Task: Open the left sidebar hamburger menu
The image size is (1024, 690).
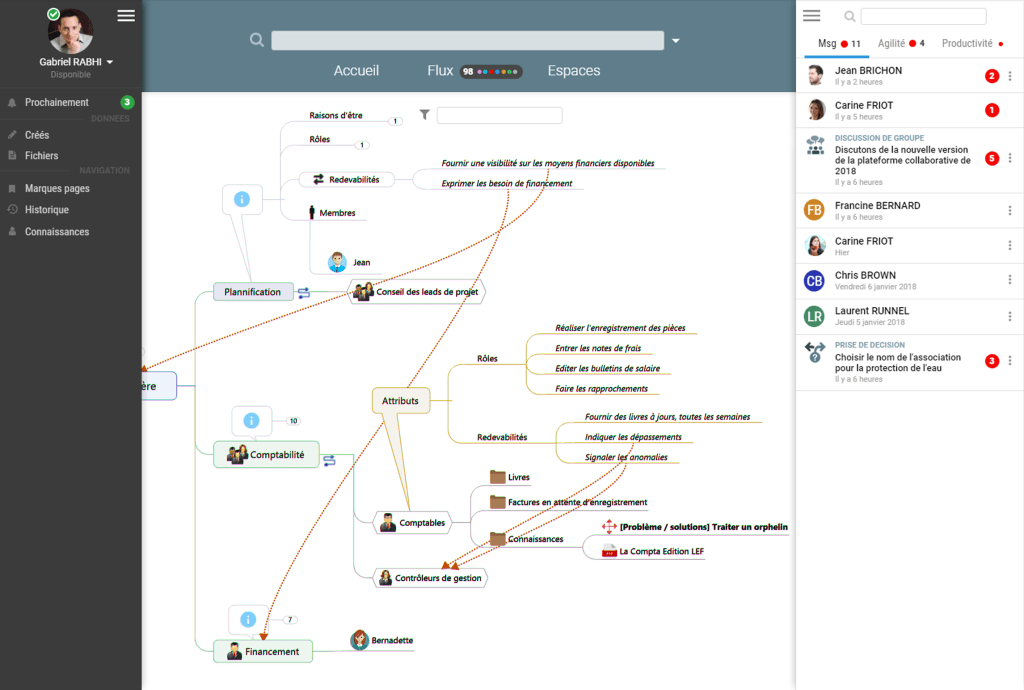Action: click(126, 15)
